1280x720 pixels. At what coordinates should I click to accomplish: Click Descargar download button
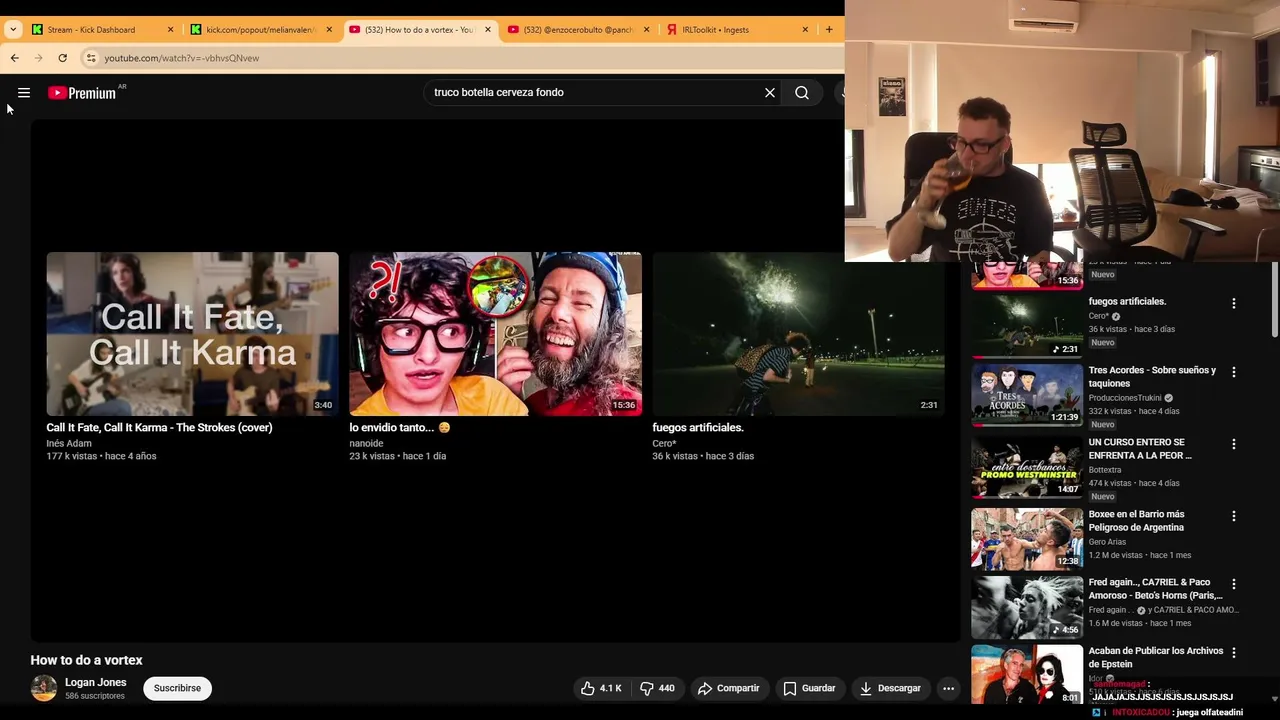890,688
